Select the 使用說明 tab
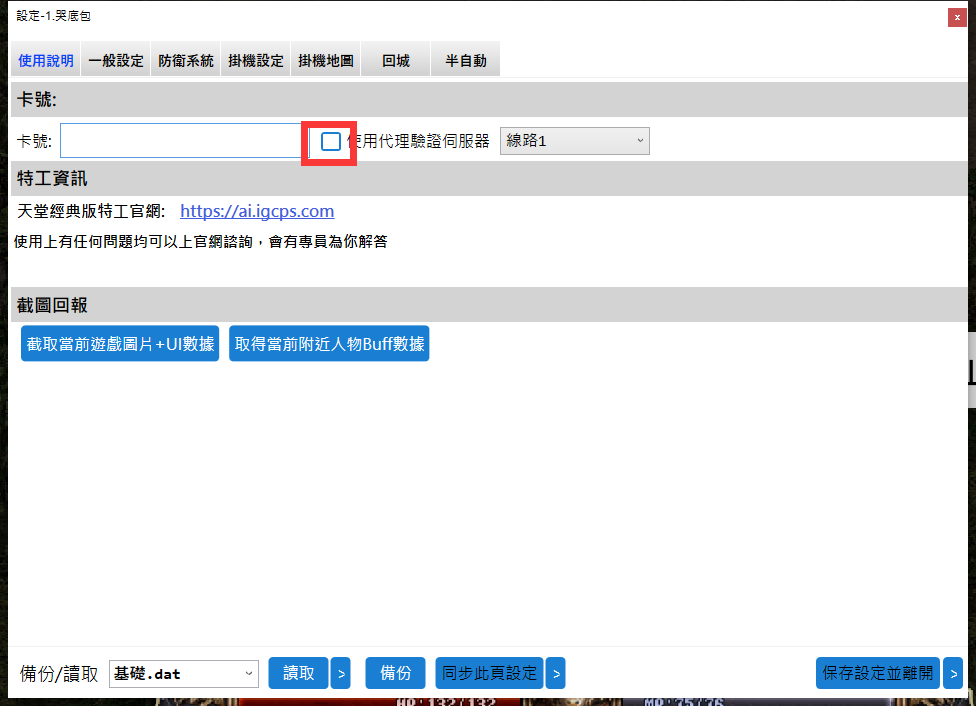 click(x=46, y=59)
